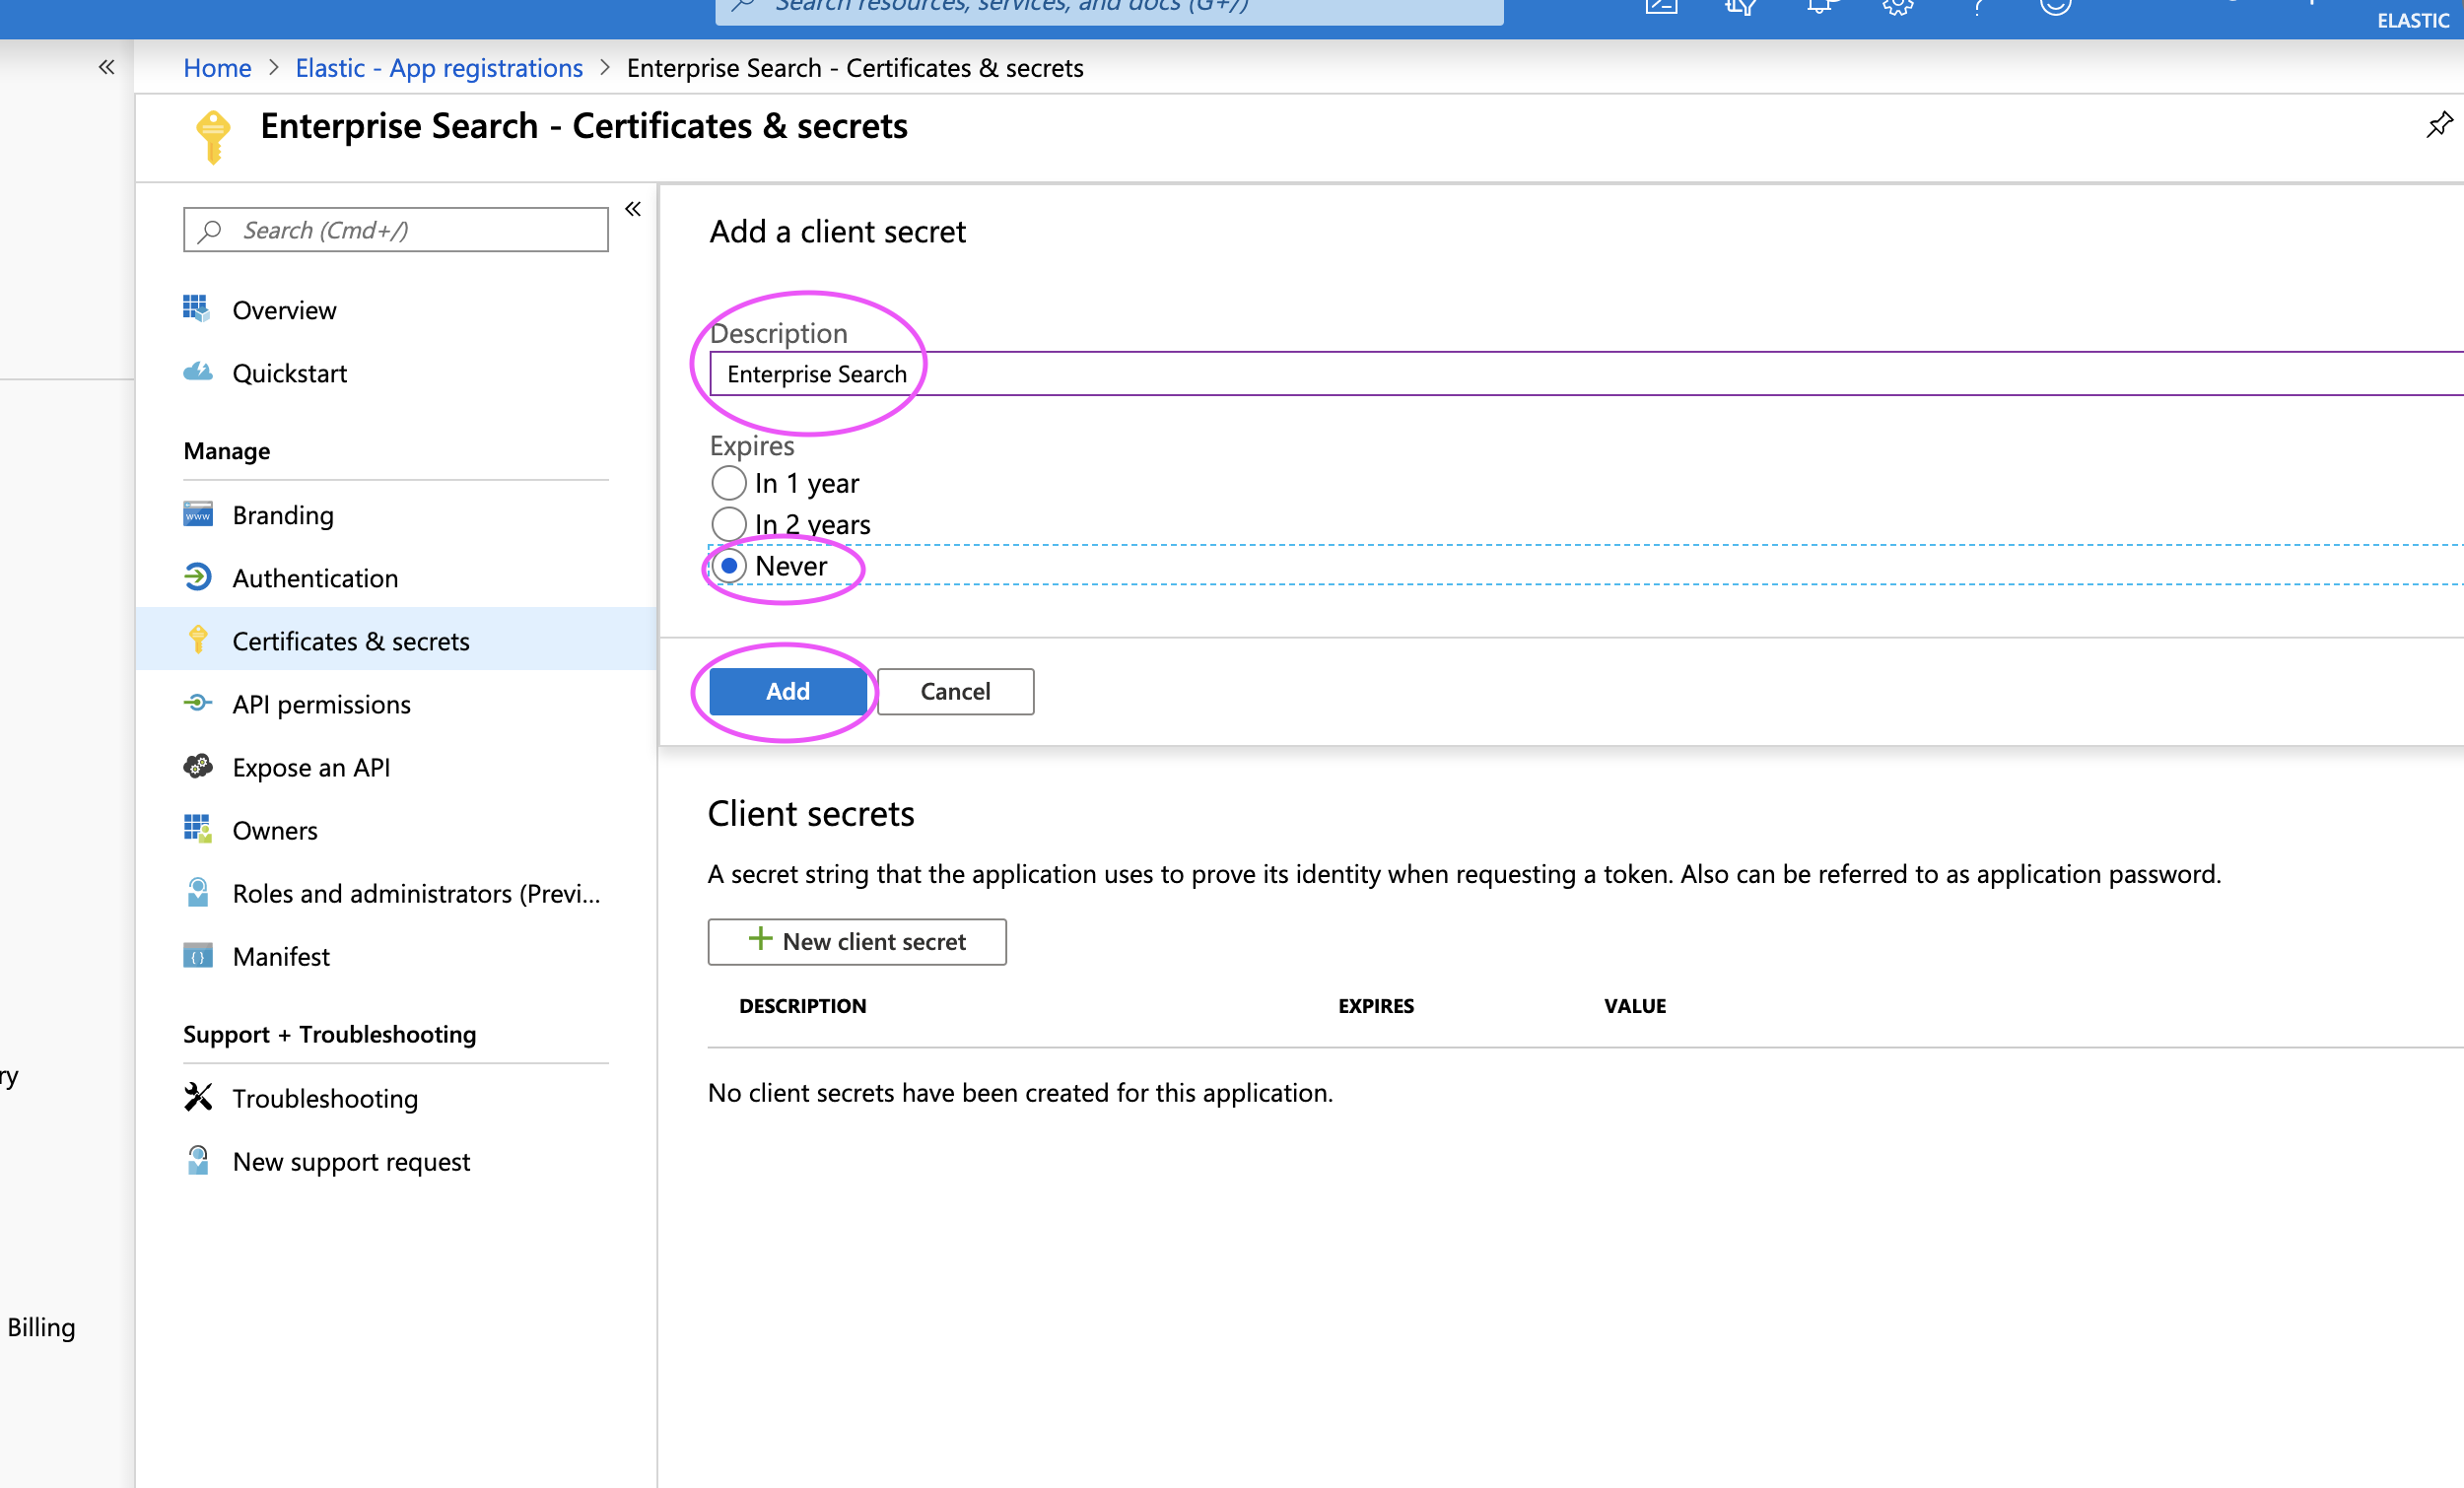Click the pin blade icon
The width and height of the screenshot is (2464, 1488).
point(2439,125)
